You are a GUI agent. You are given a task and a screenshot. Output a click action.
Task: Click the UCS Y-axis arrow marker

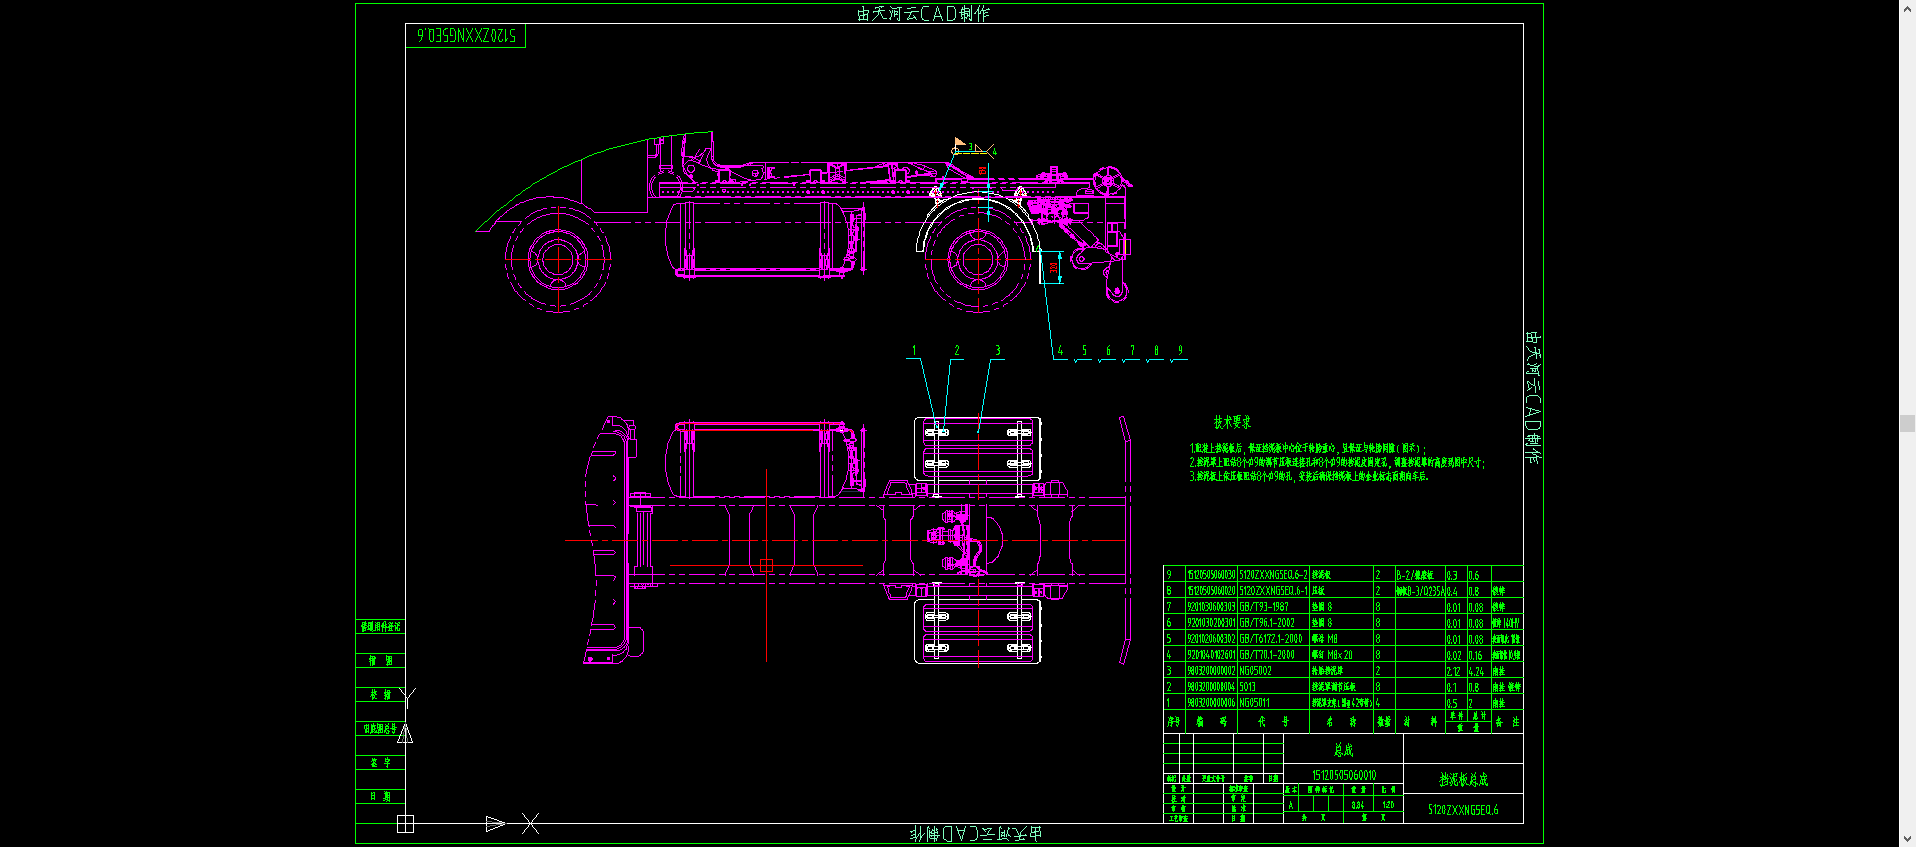pos(405,734)
